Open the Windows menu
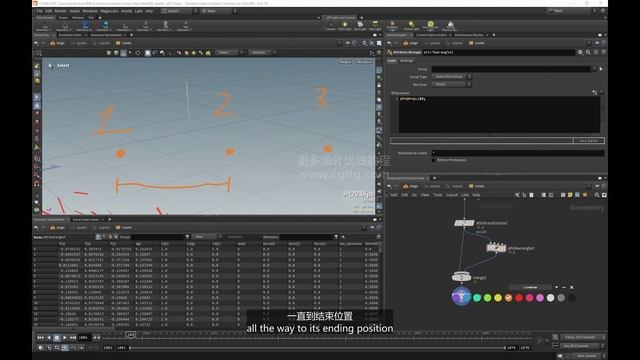 [x=90, y=11]
